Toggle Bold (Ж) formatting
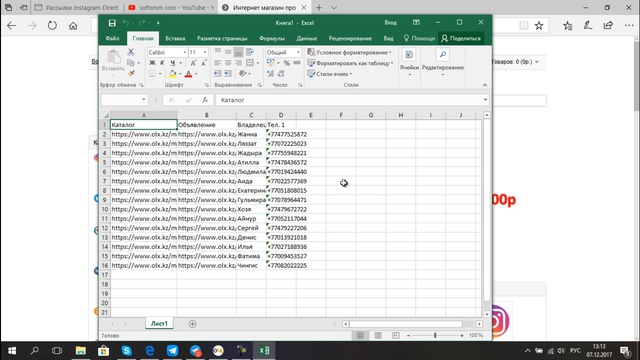 (x=152, y=63)
